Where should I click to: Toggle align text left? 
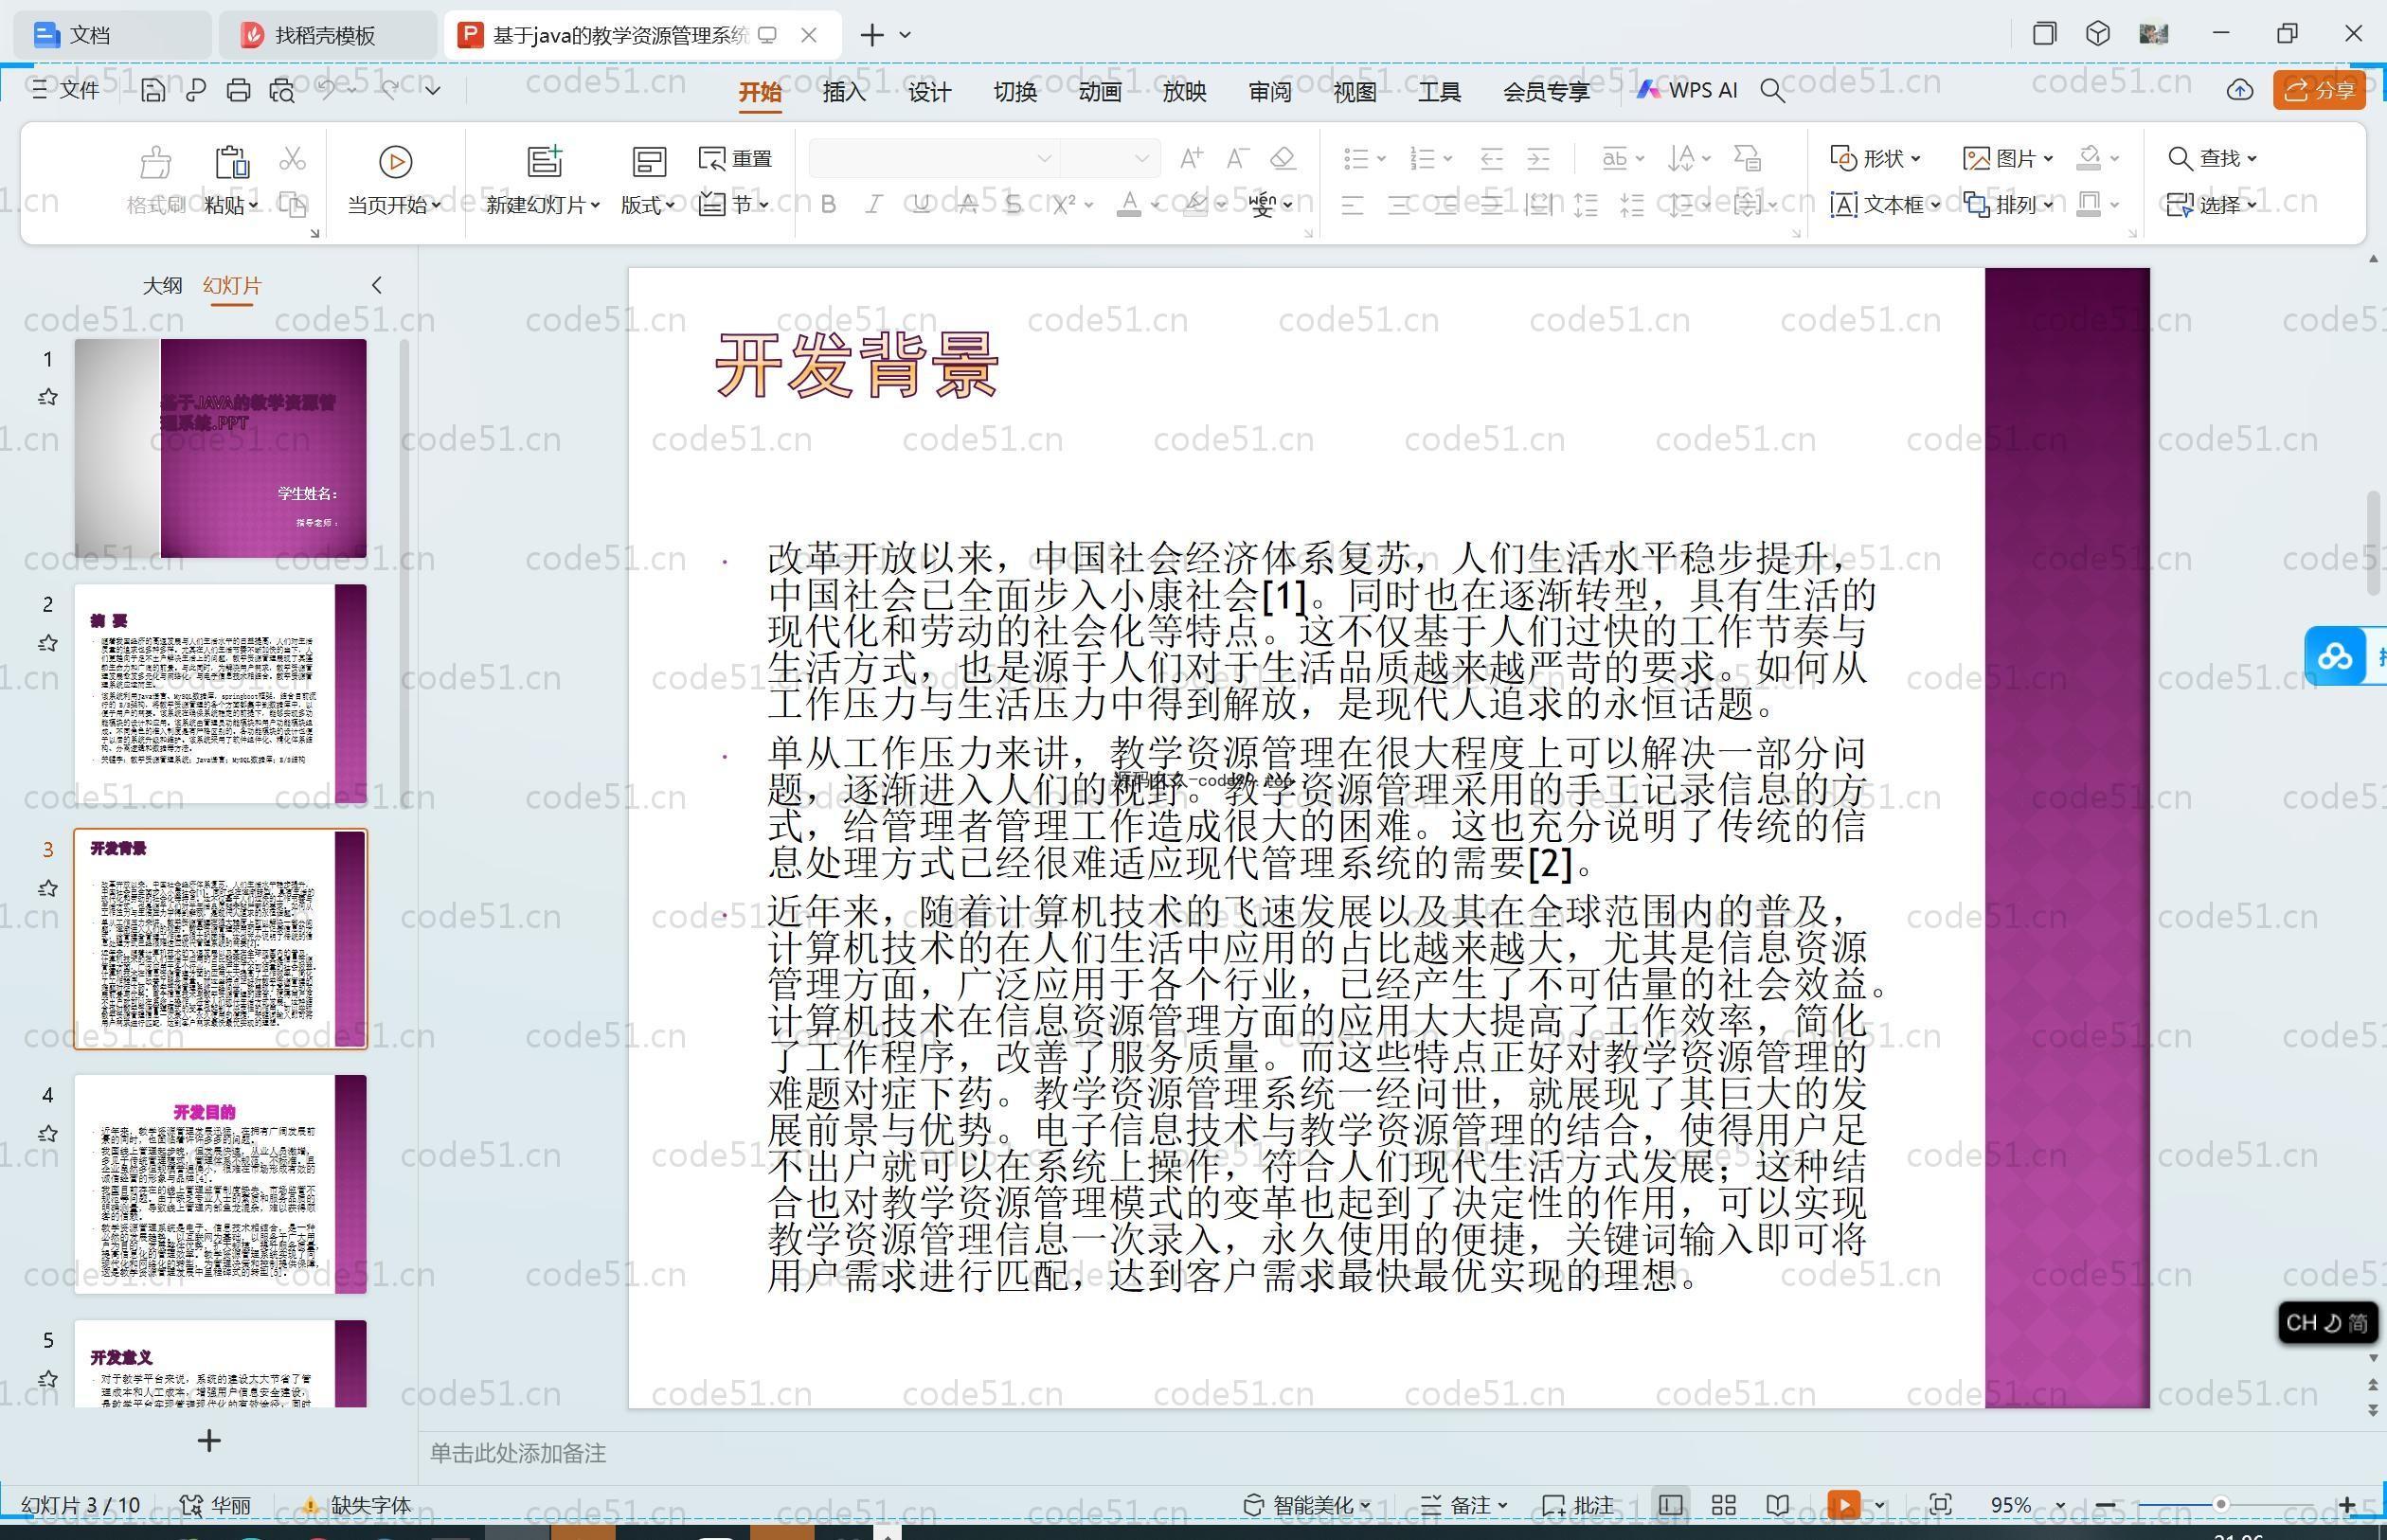point(1352,206)
